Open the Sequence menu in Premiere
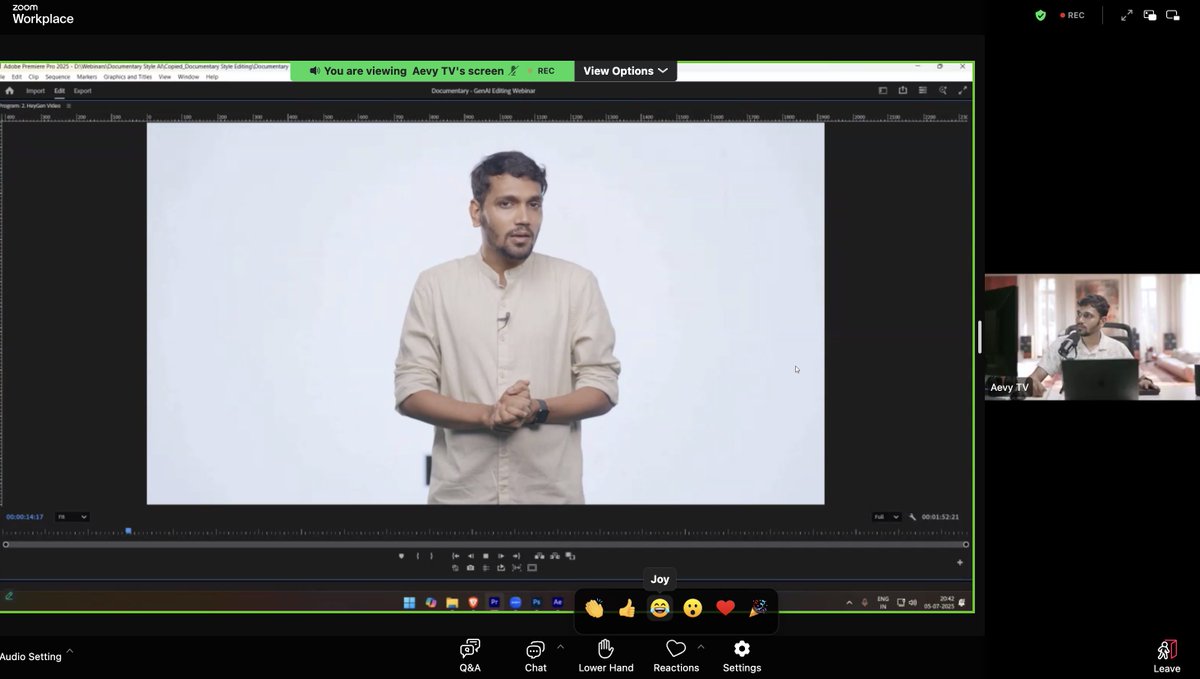 [x=57, y=77]
